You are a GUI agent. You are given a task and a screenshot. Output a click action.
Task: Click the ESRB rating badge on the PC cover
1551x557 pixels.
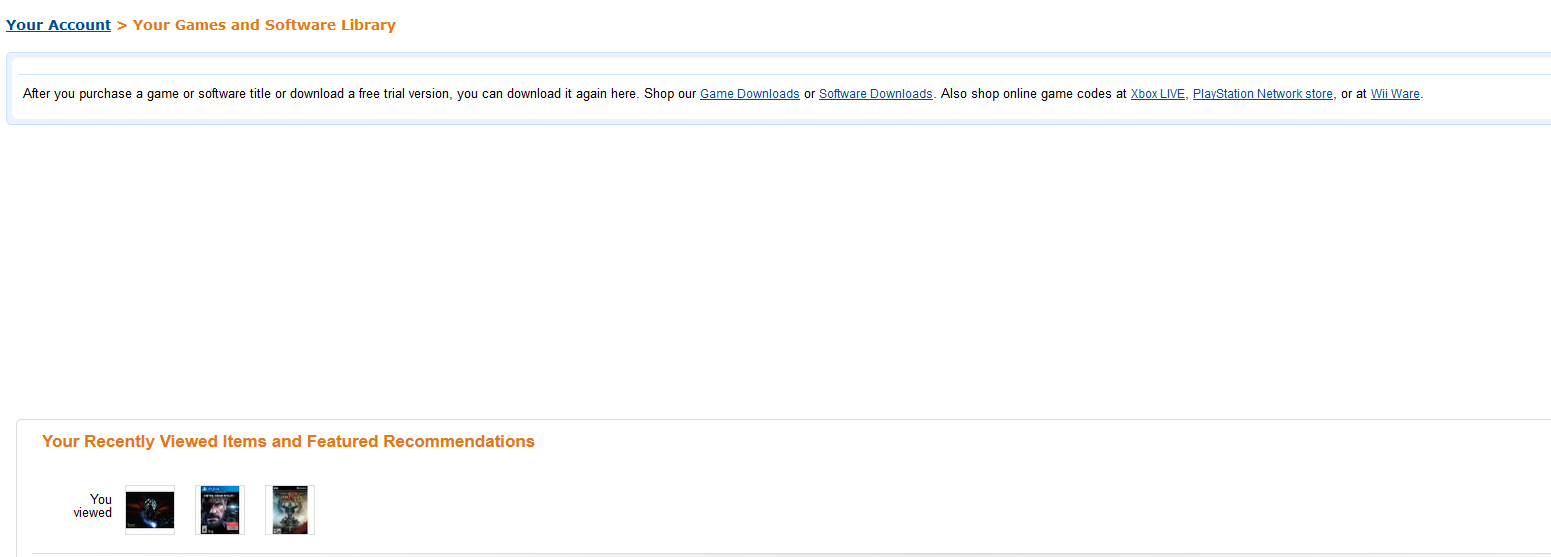pos(277,531)
